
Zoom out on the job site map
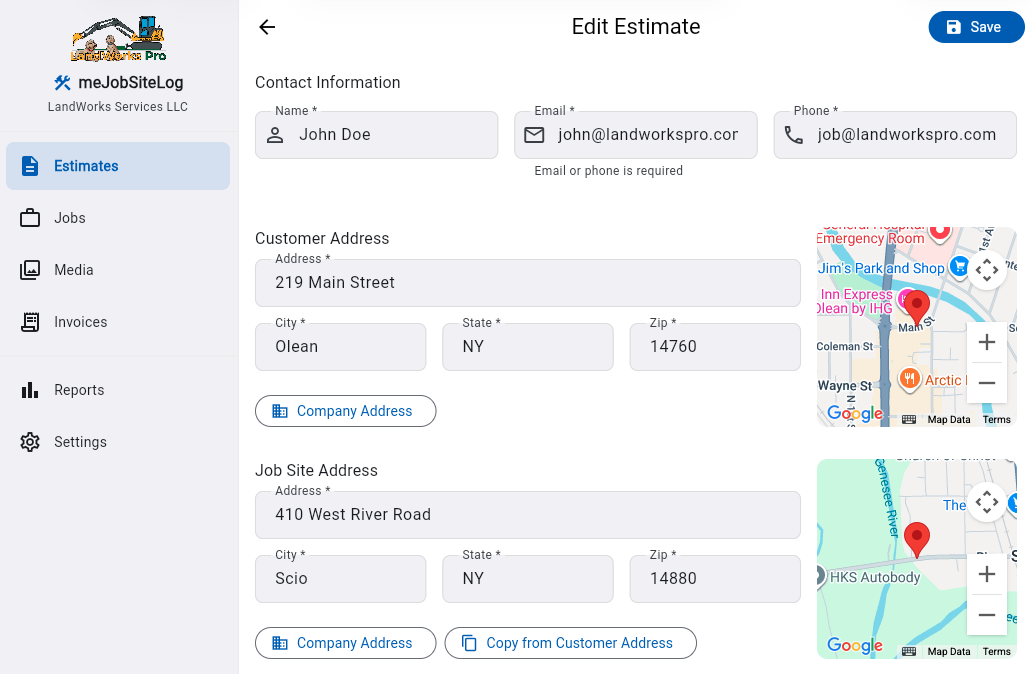click(987, 615)
